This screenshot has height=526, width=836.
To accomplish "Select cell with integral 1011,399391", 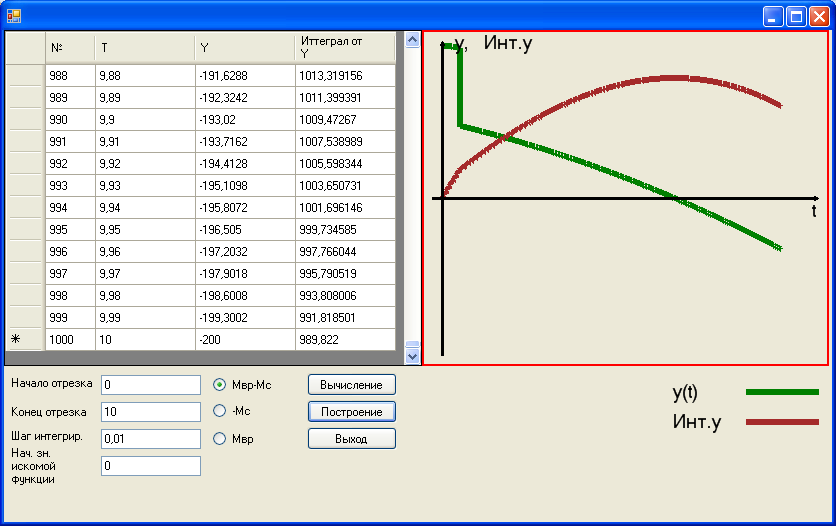I will pos(345,98).
